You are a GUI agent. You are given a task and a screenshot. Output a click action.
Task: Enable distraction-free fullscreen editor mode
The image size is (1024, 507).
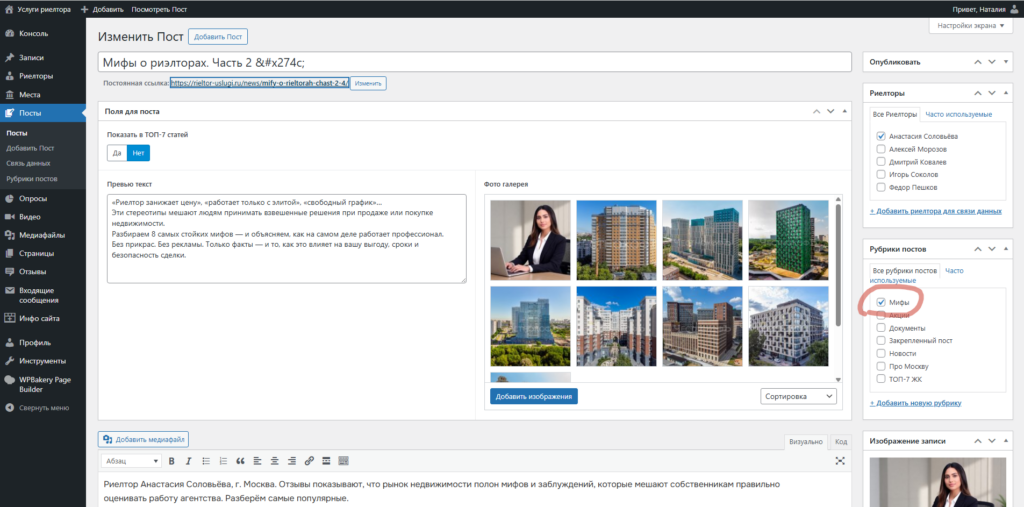(840, 461)
